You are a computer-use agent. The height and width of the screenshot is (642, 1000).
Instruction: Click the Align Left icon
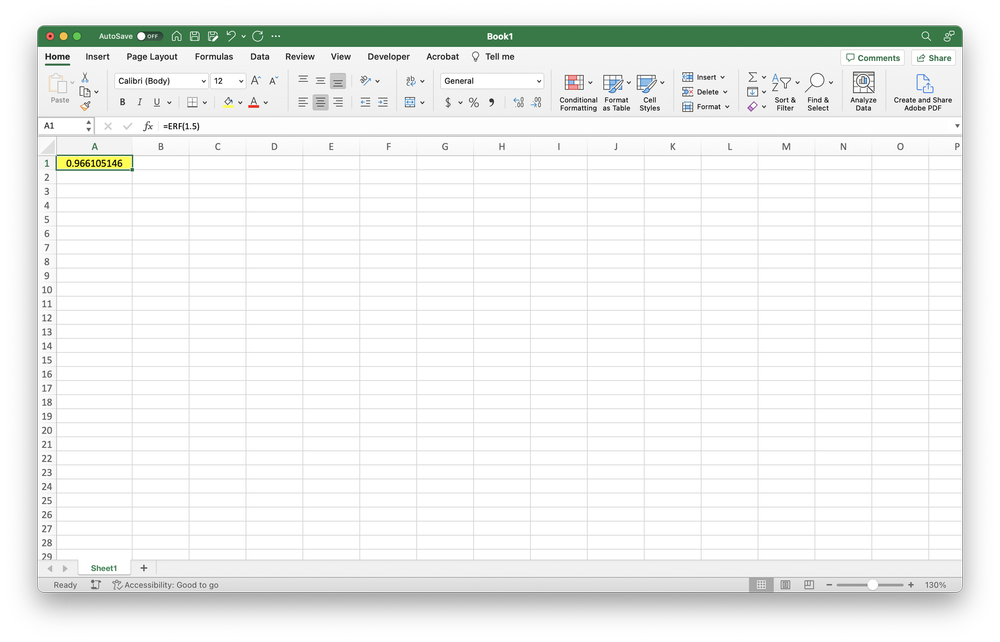pos(303,102)
